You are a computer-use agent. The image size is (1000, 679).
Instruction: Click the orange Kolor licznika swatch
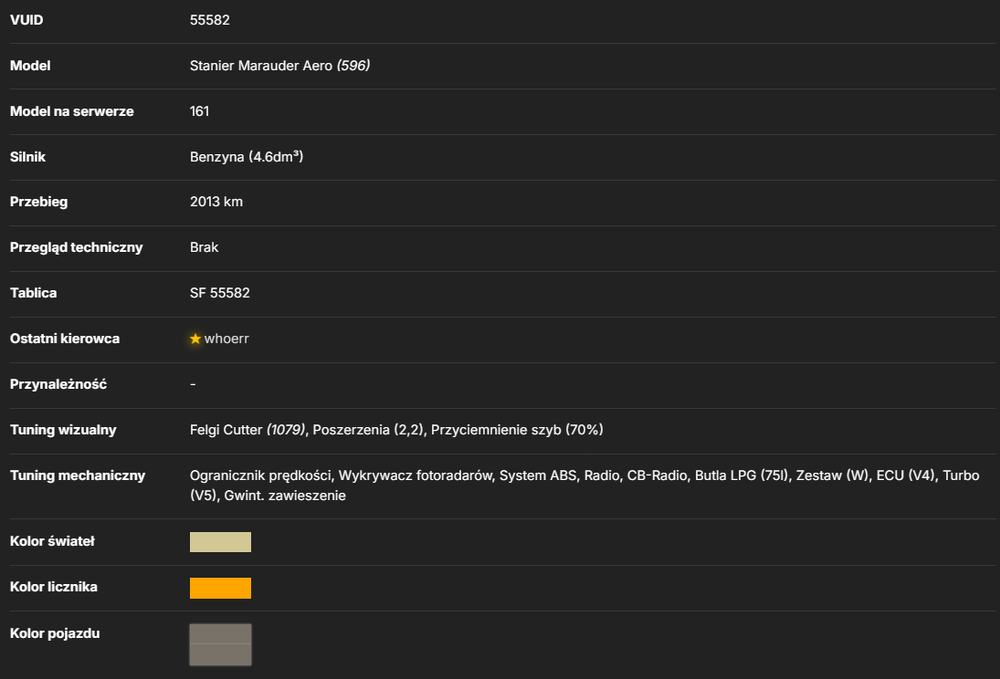[220, 588]
